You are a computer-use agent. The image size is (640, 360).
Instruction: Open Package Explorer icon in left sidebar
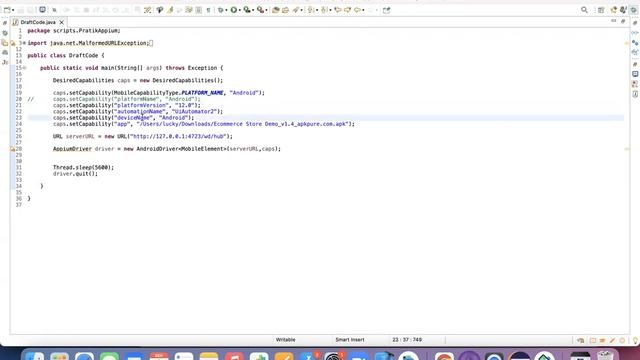point(5,42)
